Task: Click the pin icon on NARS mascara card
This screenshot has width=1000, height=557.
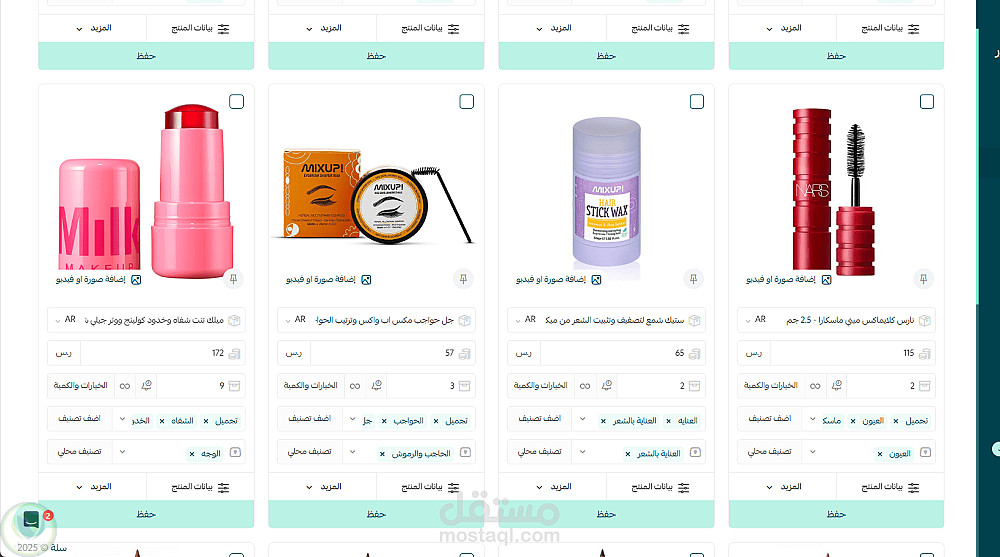Action: [x=923, y=279]
